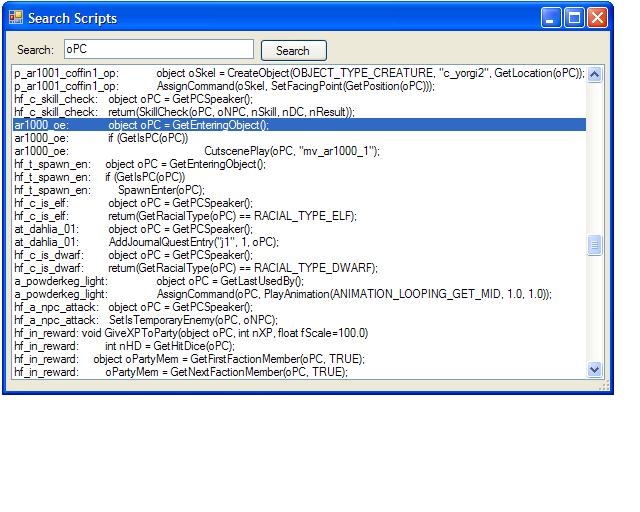Click the Search button
The width and height of the screenshot is (640, 512).
click(293, 50)
